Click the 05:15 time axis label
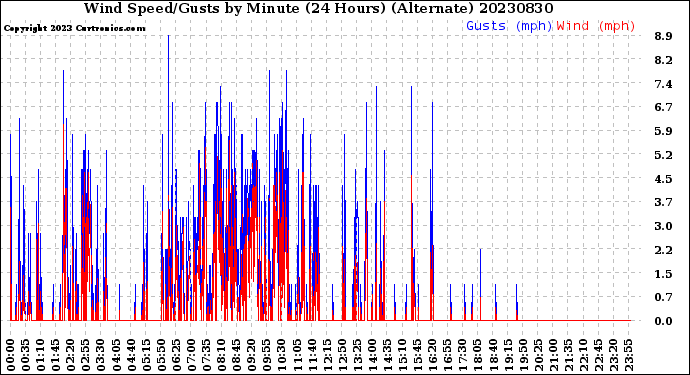This screenshot has width=690, height=375. pos(146,355)
